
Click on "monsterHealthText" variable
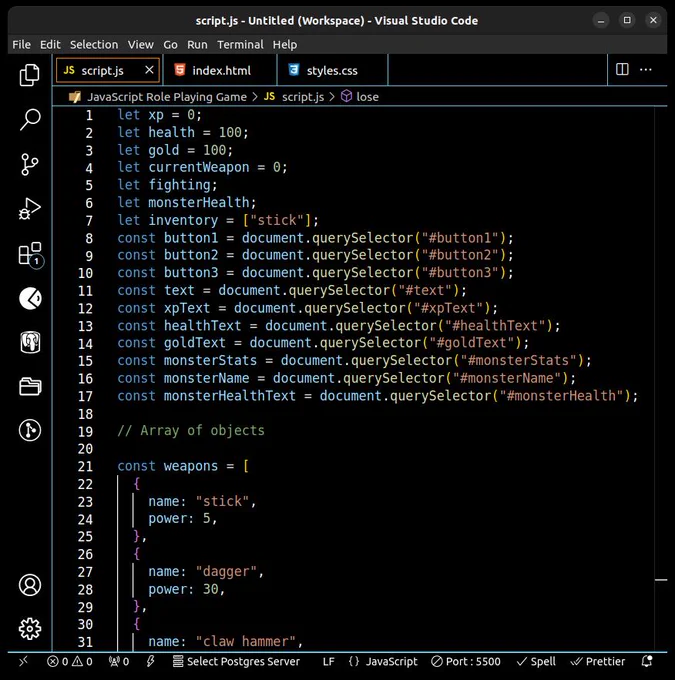pos(229,396)
